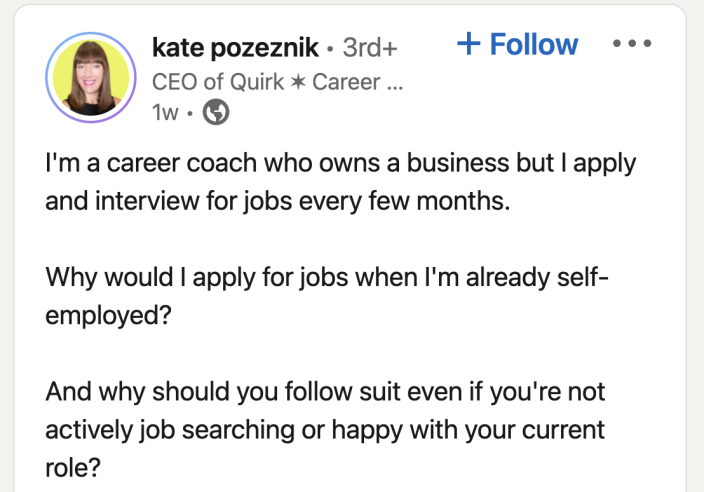
Task: Click the line "Why would I apply for jobs"
Action: pos(326,275)
